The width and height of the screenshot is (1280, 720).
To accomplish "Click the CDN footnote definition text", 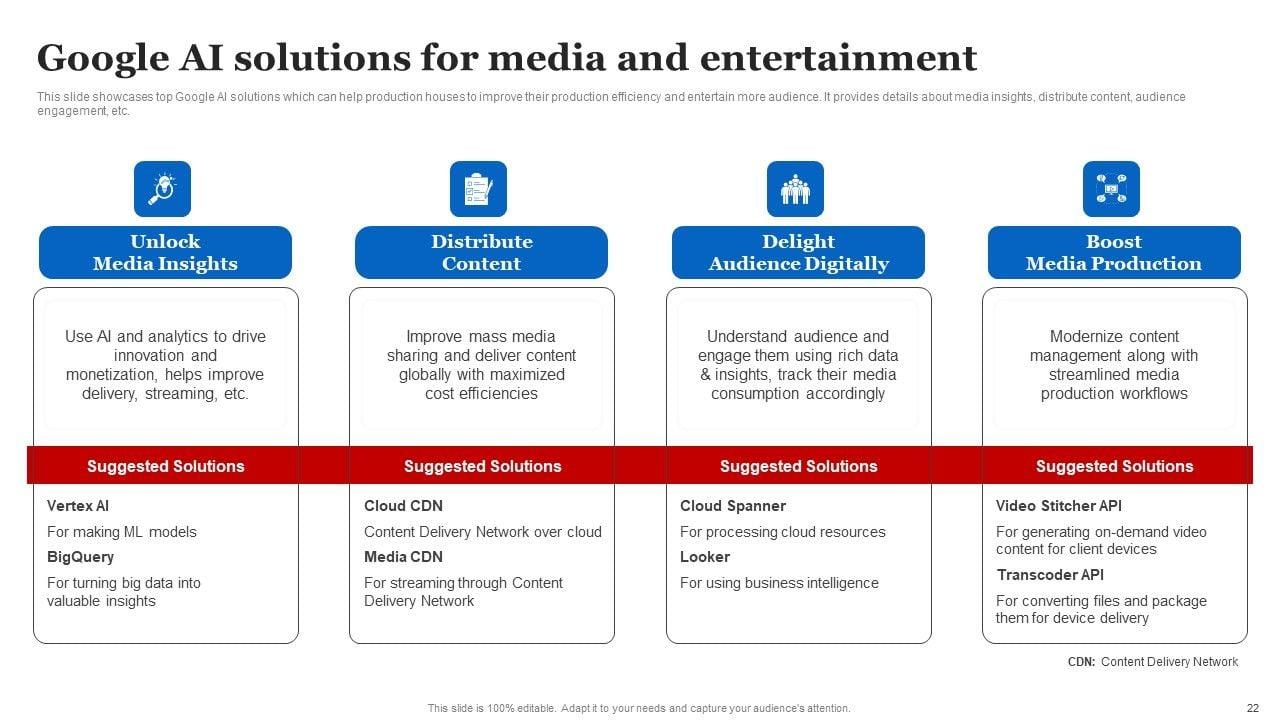I will (x=1152, y=662).
